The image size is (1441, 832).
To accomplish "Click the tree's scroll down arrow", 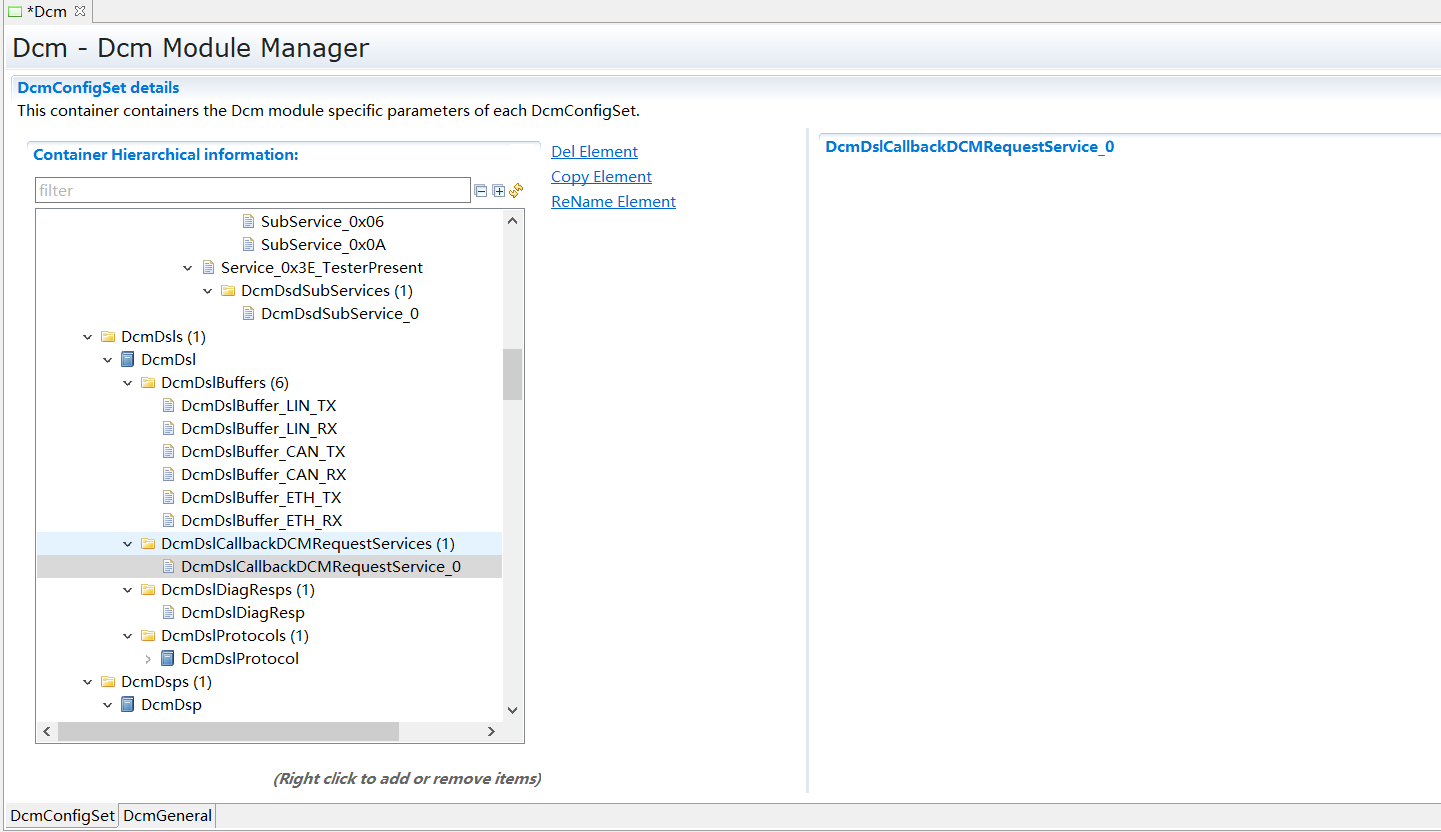I will 512,710.
